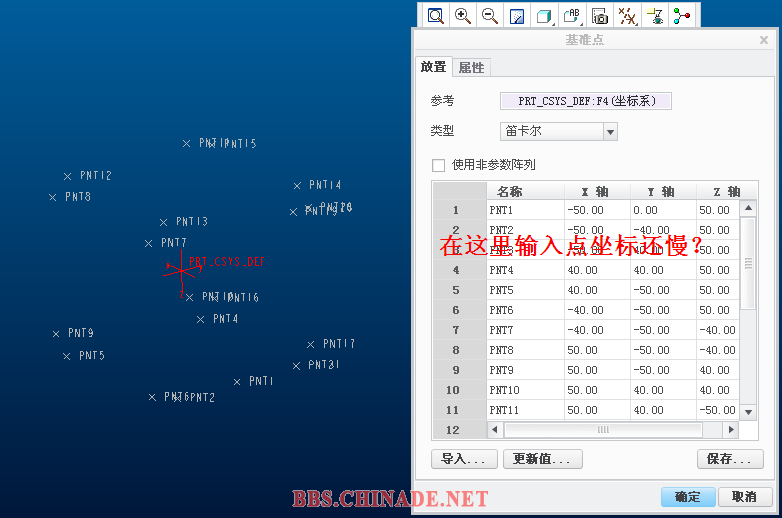Image resolution: width=782 pixels, height=518 pixels.
Task: Click the vertical scrollbar thumb
Action: tap(748, 263)
